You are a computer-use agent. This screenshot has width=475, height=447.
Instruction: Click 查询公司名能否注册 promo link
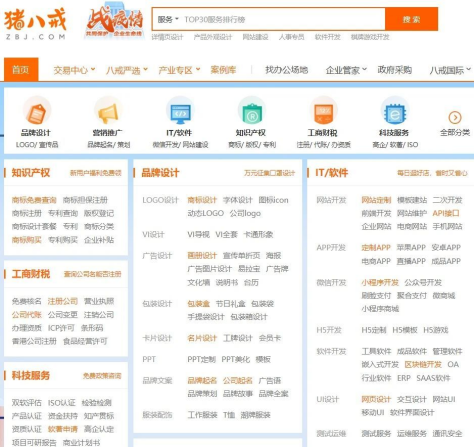[93, 274]
